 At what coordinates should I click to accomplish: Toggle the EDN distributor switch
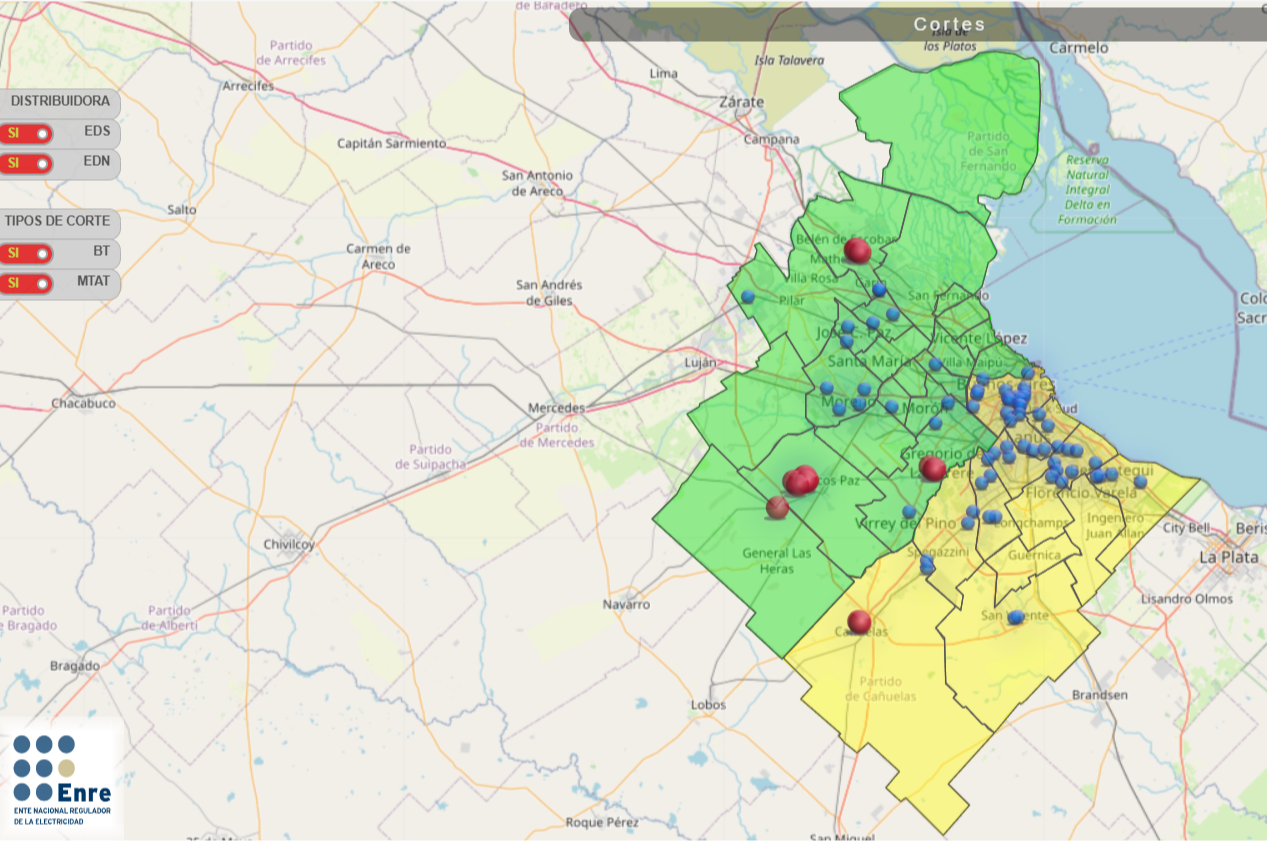[26, 163]
